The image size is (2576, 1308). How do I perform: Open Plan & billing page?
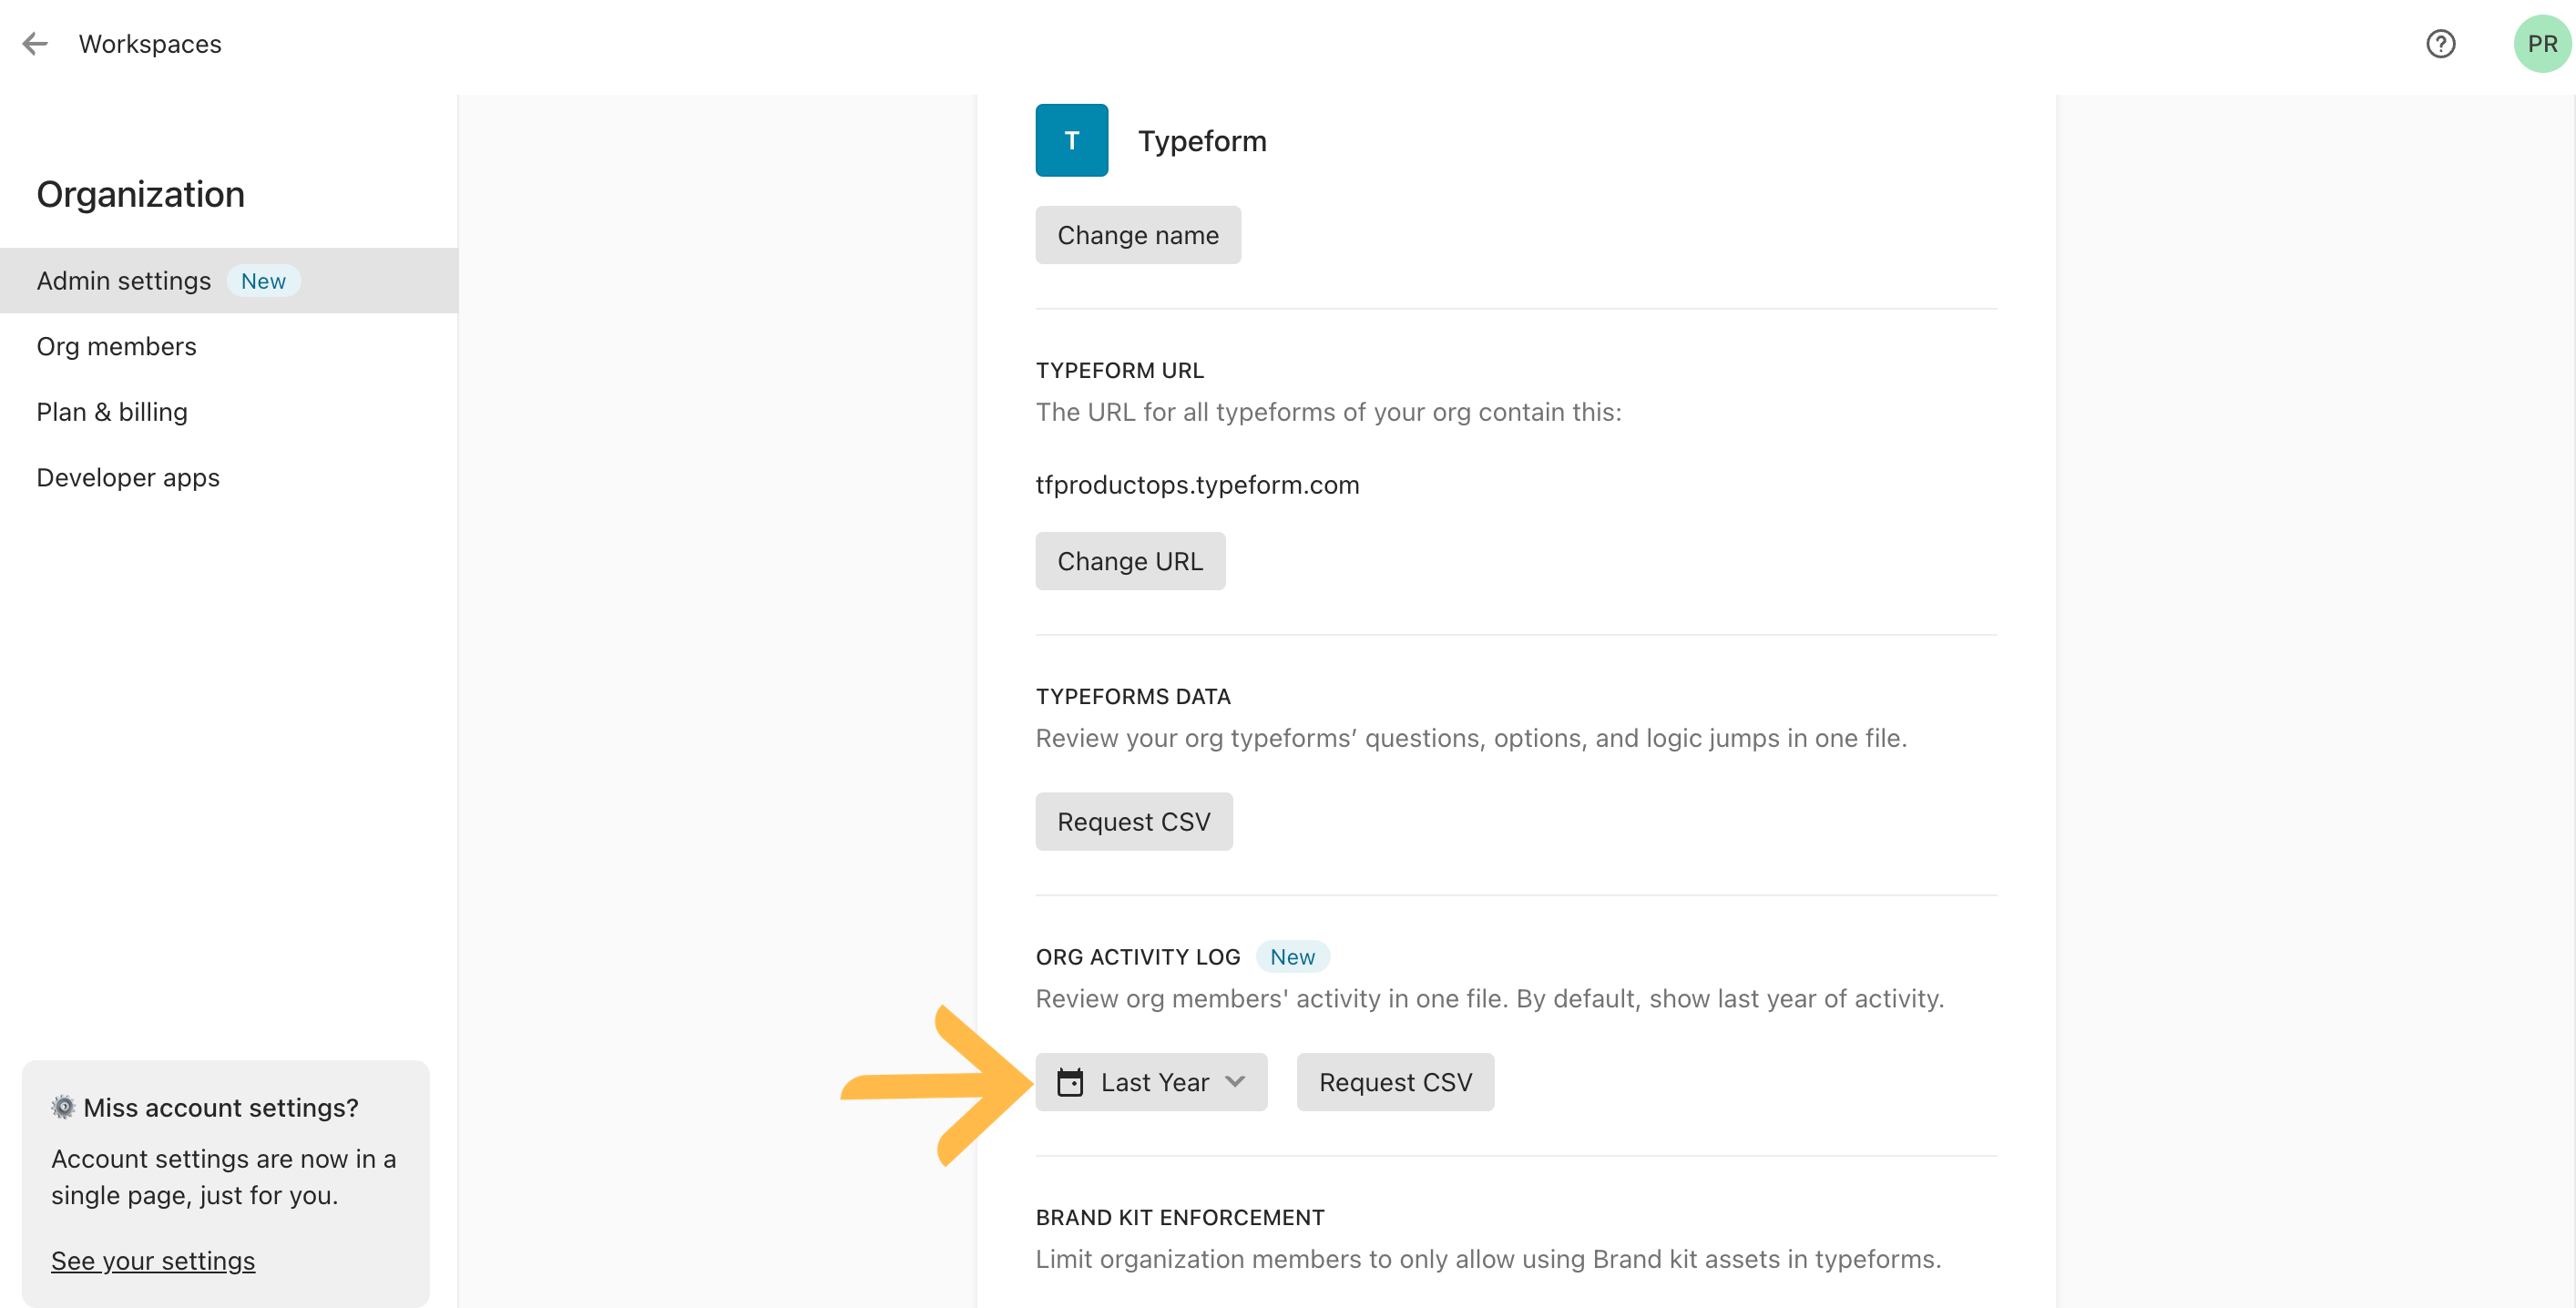(112, 412)
